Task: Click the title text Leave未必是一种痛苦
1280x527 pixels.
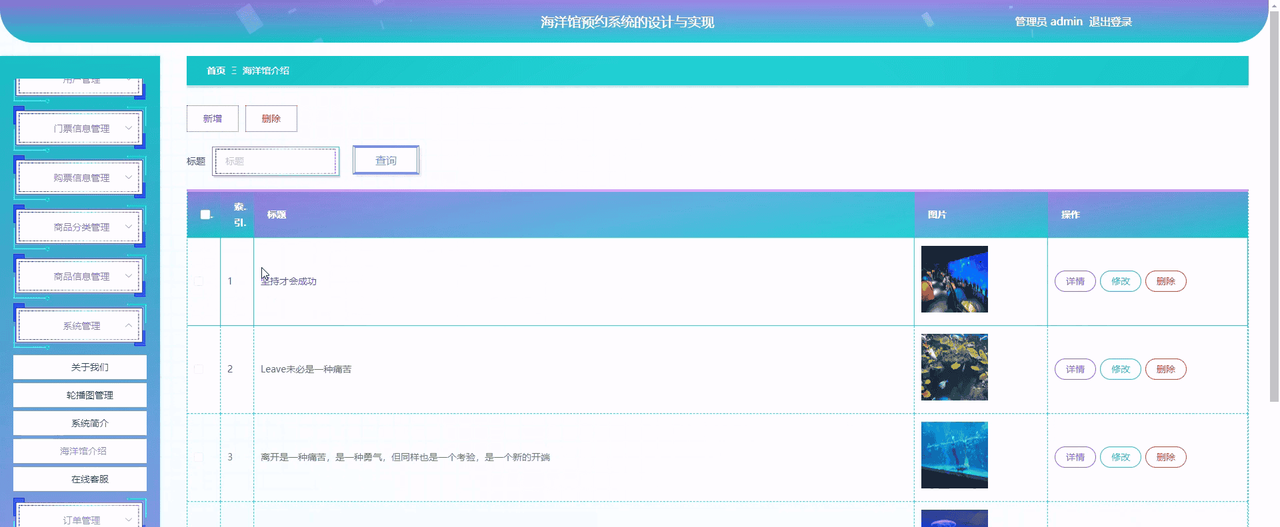Action: coord(306,370)
